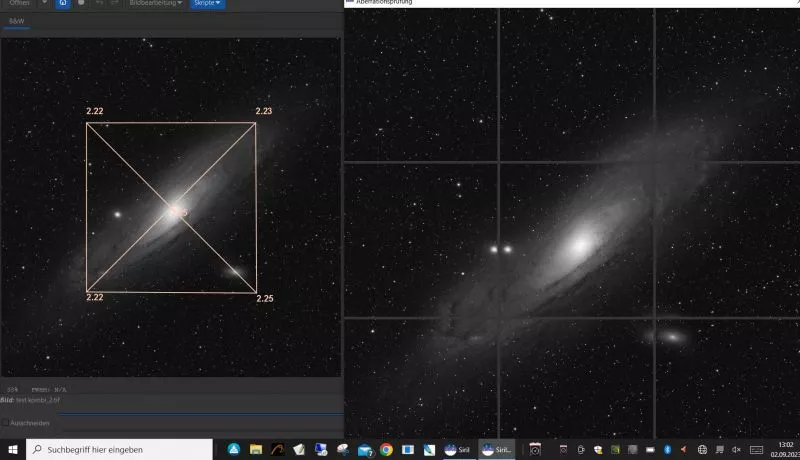Open the Bildbearbeitung dropdown menu
This screenshot has height=460, width=800.
coord(156,3)
